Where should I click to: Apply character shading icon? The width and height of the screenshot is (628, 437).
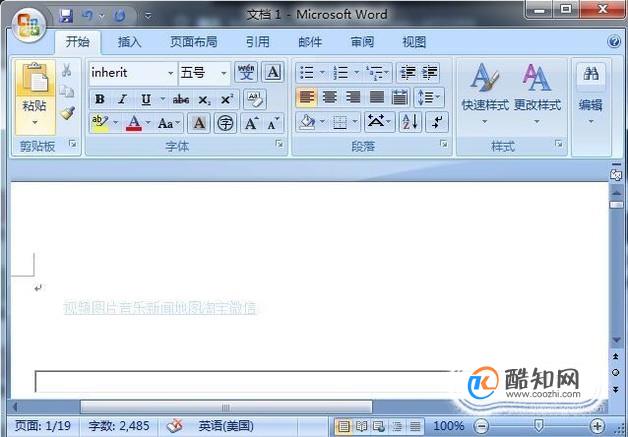pos(199,123)
